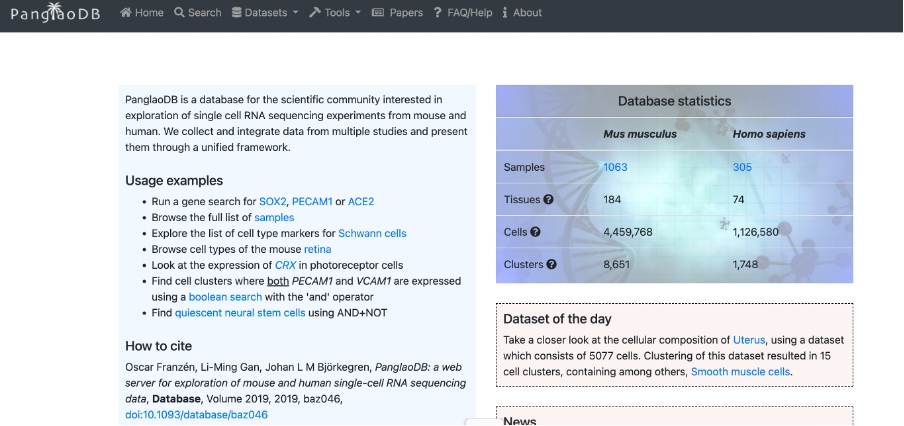
Task: Click the Tools hammer icon
Action: click(315, 12)
